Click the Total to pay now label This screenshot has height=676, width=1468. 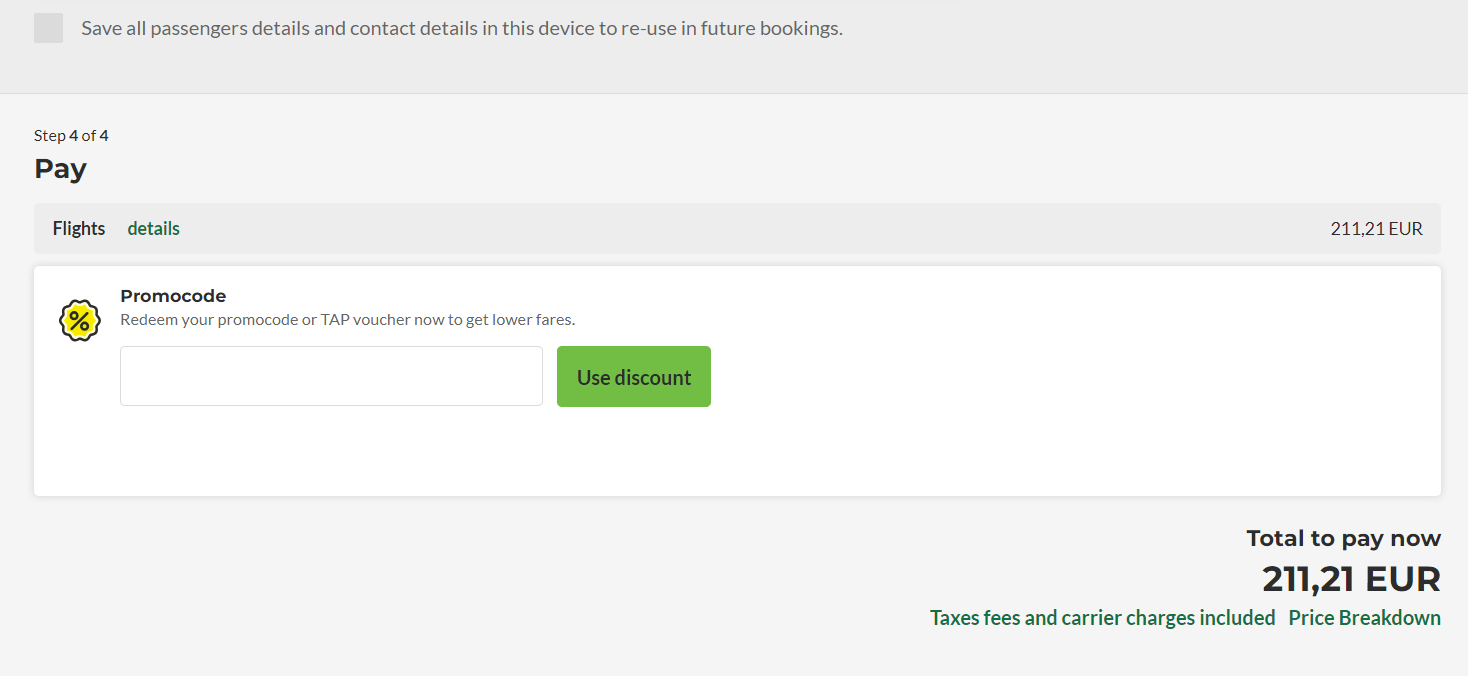pos(1344,538)
